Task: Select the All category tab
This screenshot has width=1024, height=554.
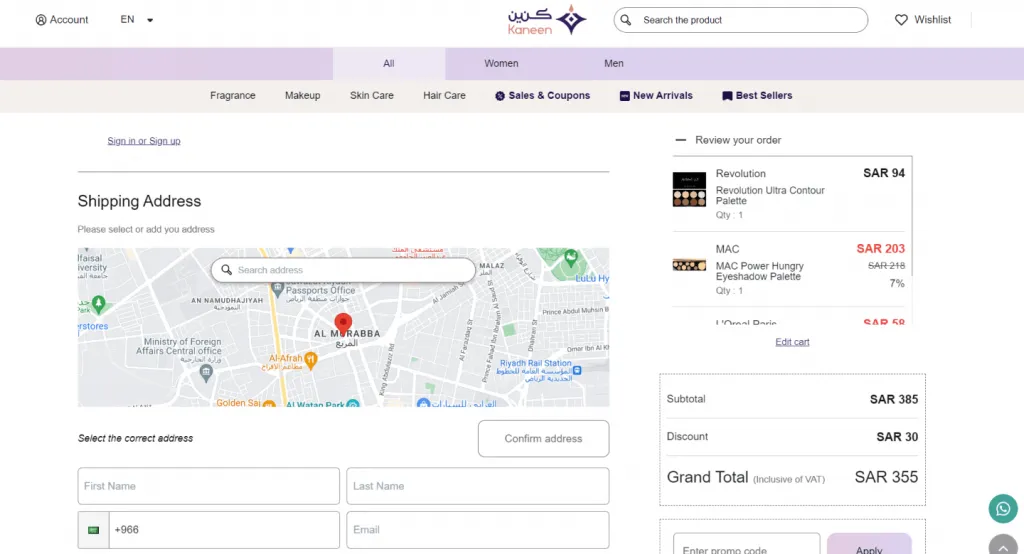Action: [x=389, y=63]
